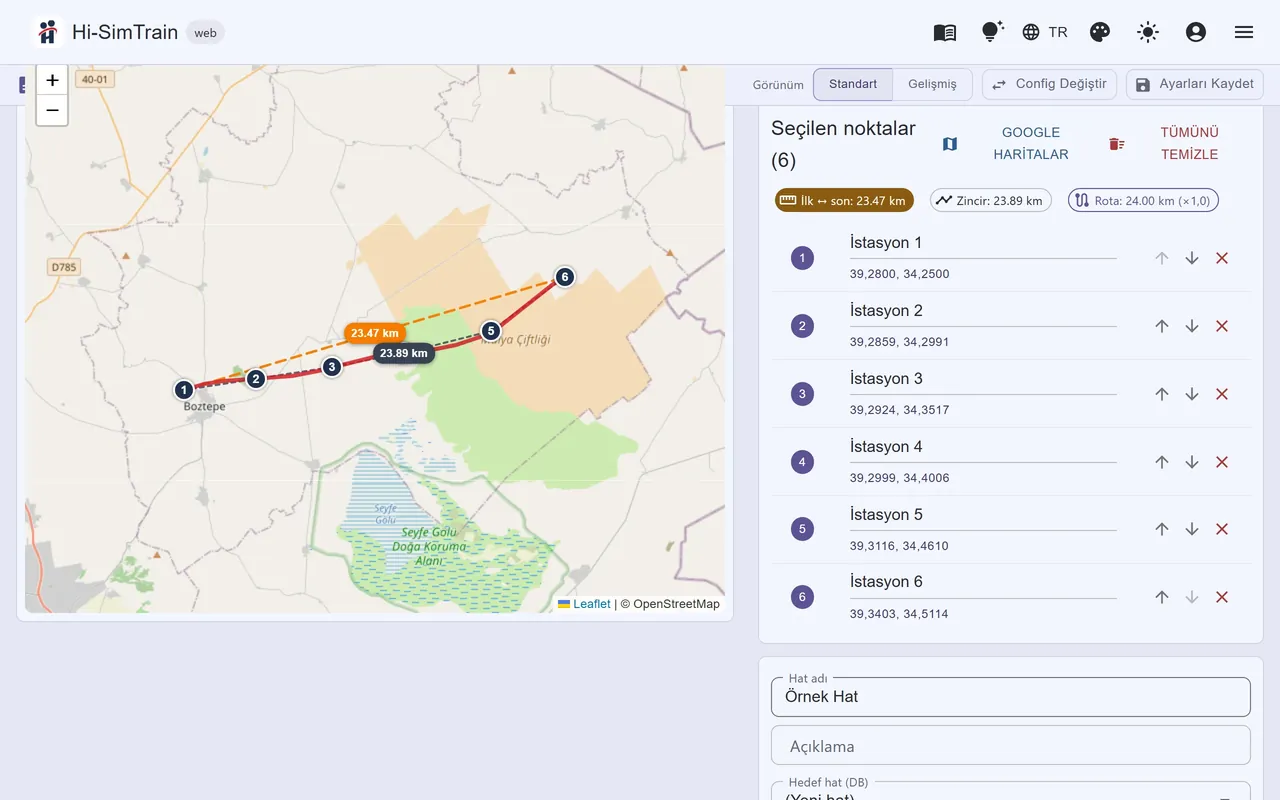
Task: Click map marker 6
Action: pyautogui.click(x=565, y=277)
